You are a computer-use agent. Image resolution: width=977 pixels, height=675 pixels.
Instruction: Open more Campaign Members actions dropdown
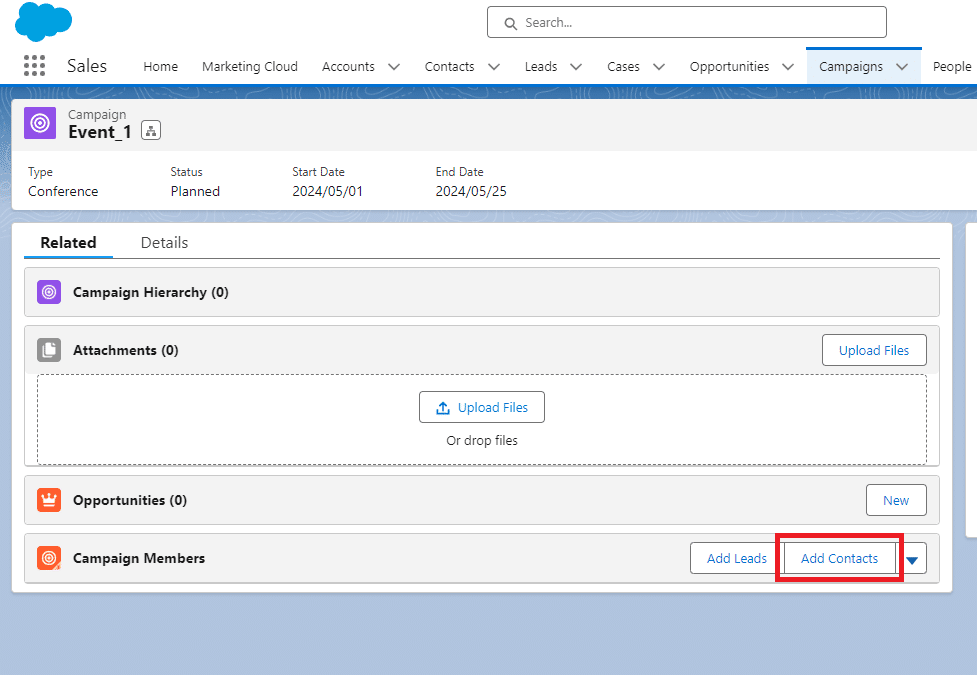point(912,558)
